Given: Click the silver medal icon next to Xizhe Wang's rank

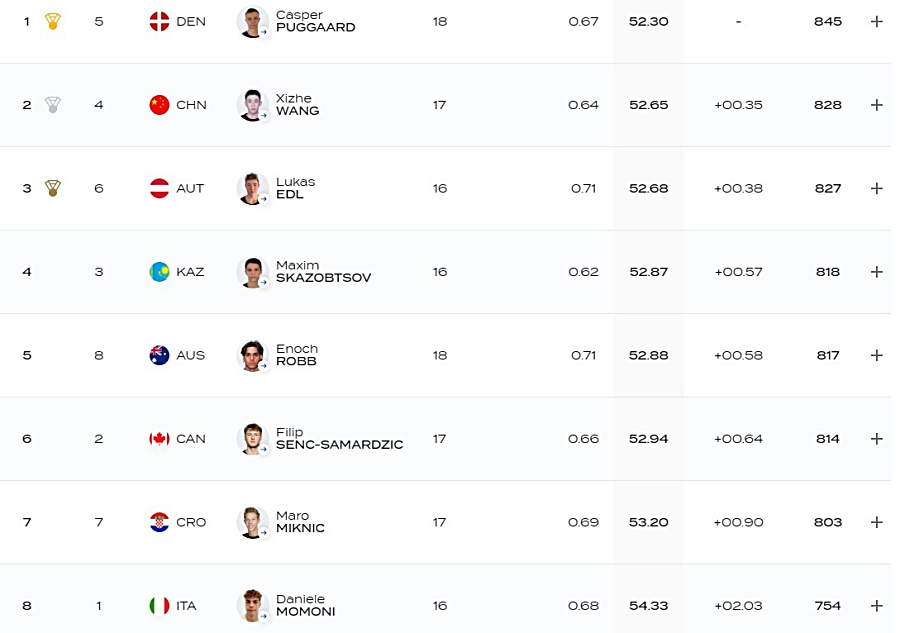Looking at the screenshot, I should point(53,104).
